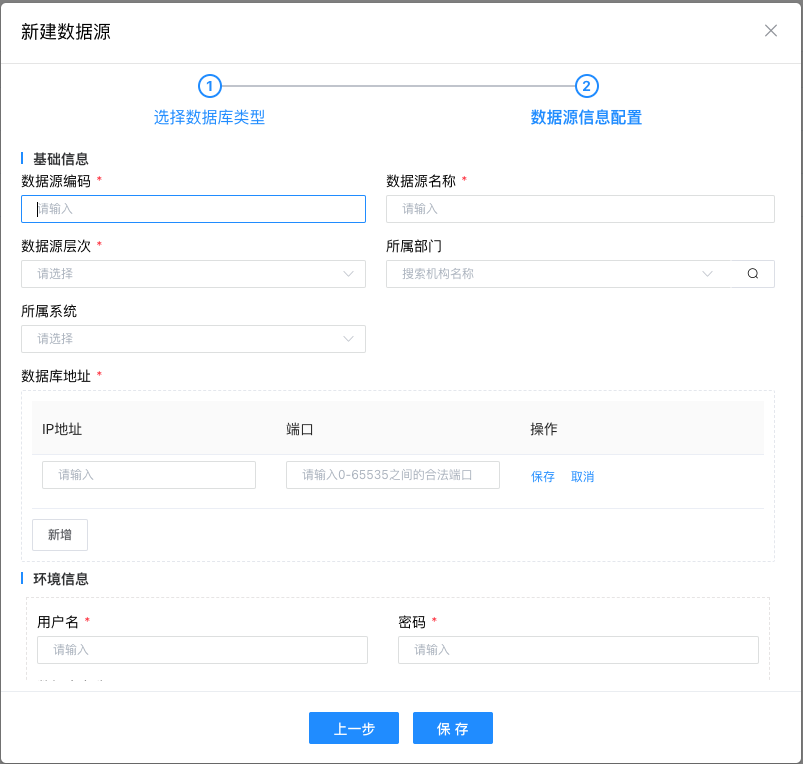
Task: Click the 端口 port input field
Action: point(393,475)
